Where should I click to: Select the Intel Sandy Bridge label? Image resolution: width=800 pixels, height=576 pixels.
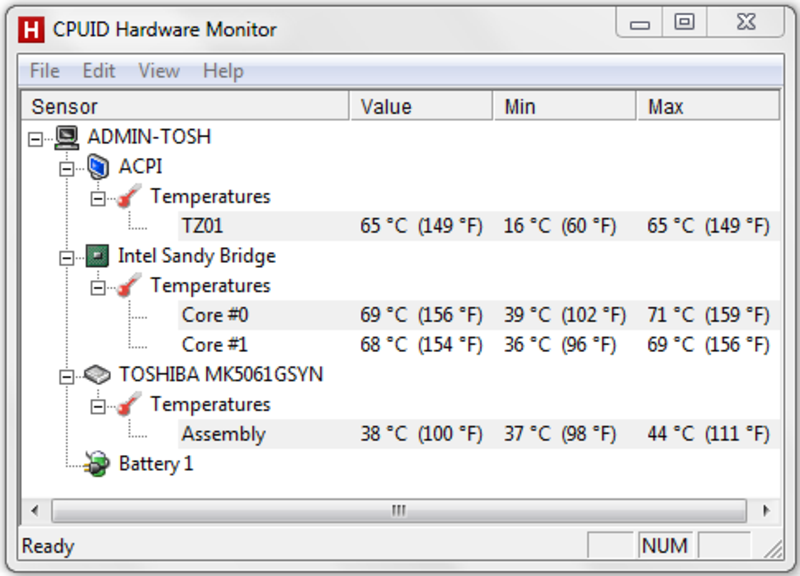pos(197,256)
